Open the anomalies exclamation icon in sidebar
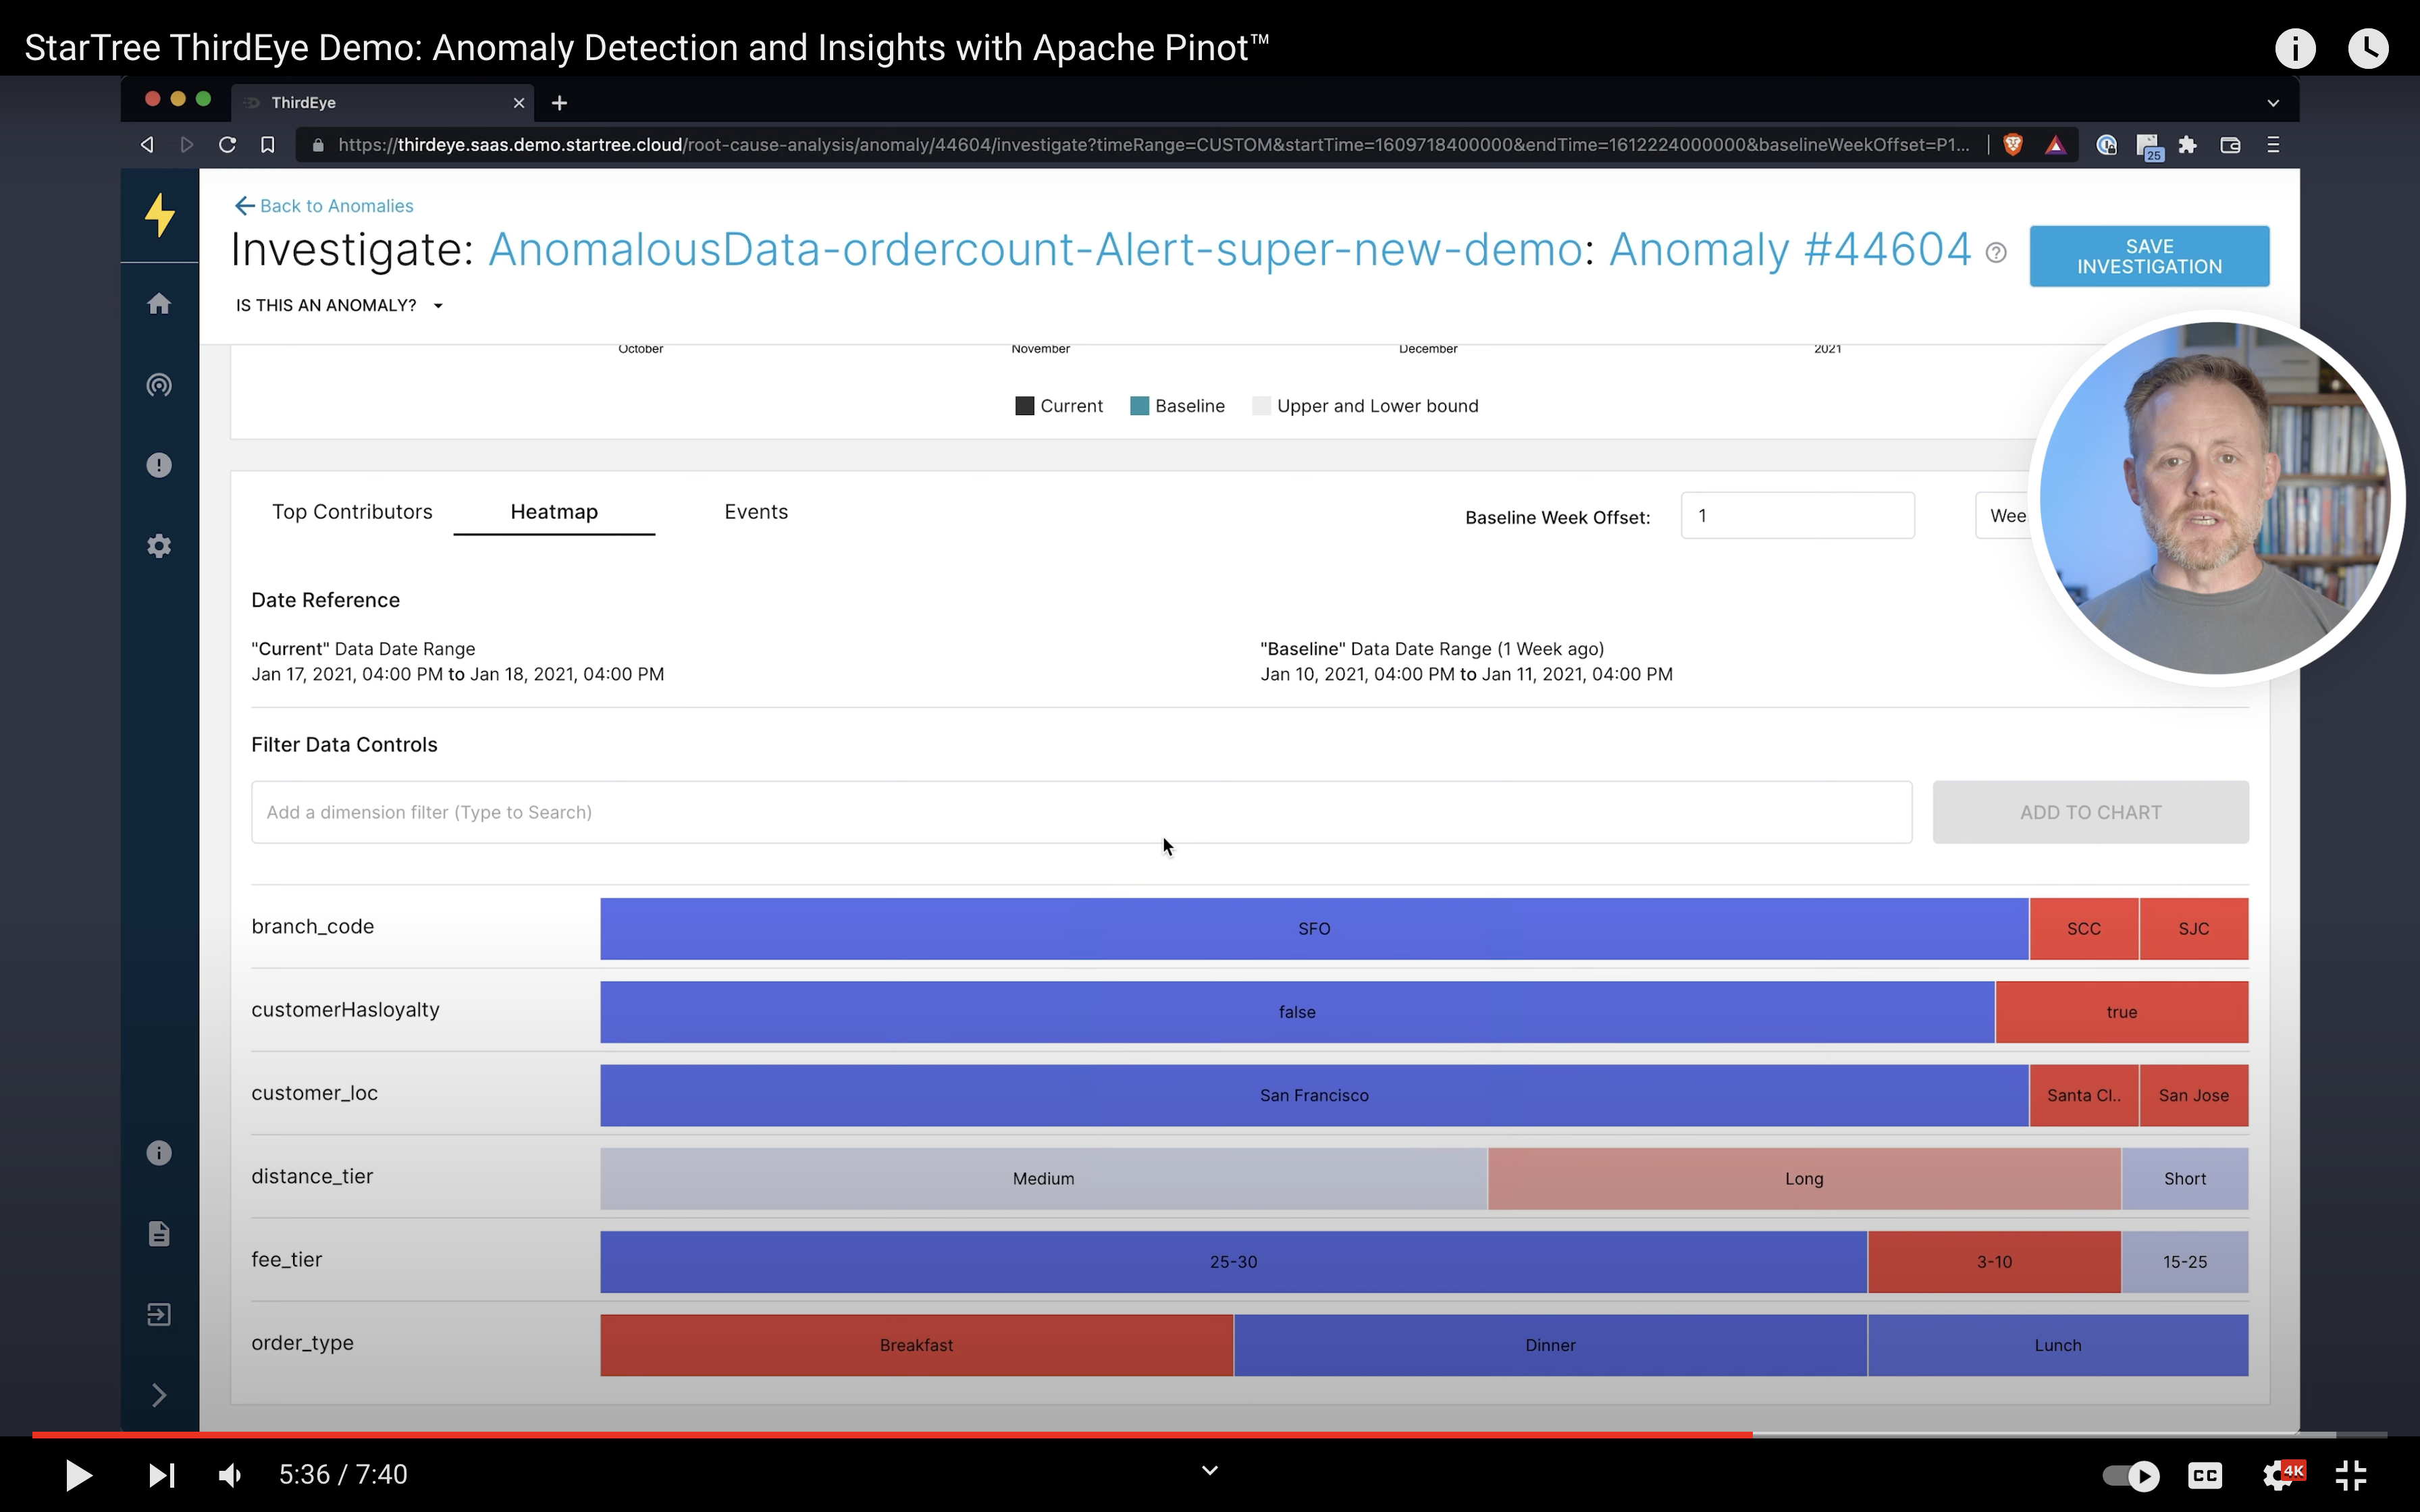The height and width of the screenshot is (1512, 2420). pos(159,465)
